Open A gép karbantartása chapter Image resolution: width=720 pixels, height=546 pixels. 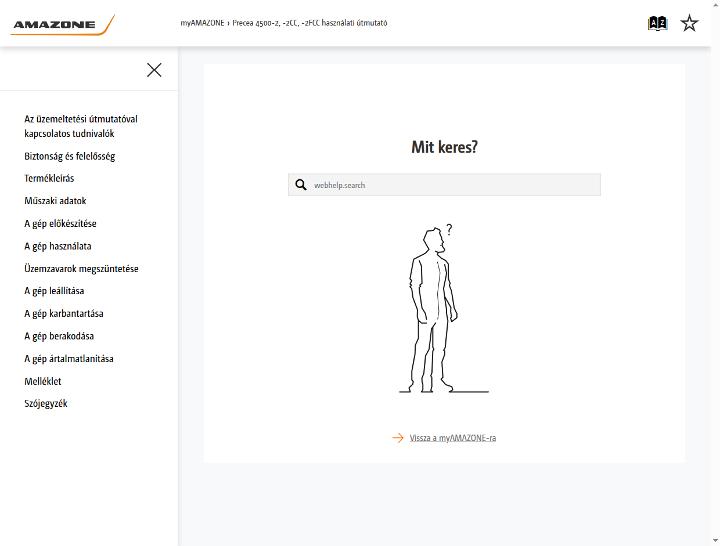click(x=64, y=314)
